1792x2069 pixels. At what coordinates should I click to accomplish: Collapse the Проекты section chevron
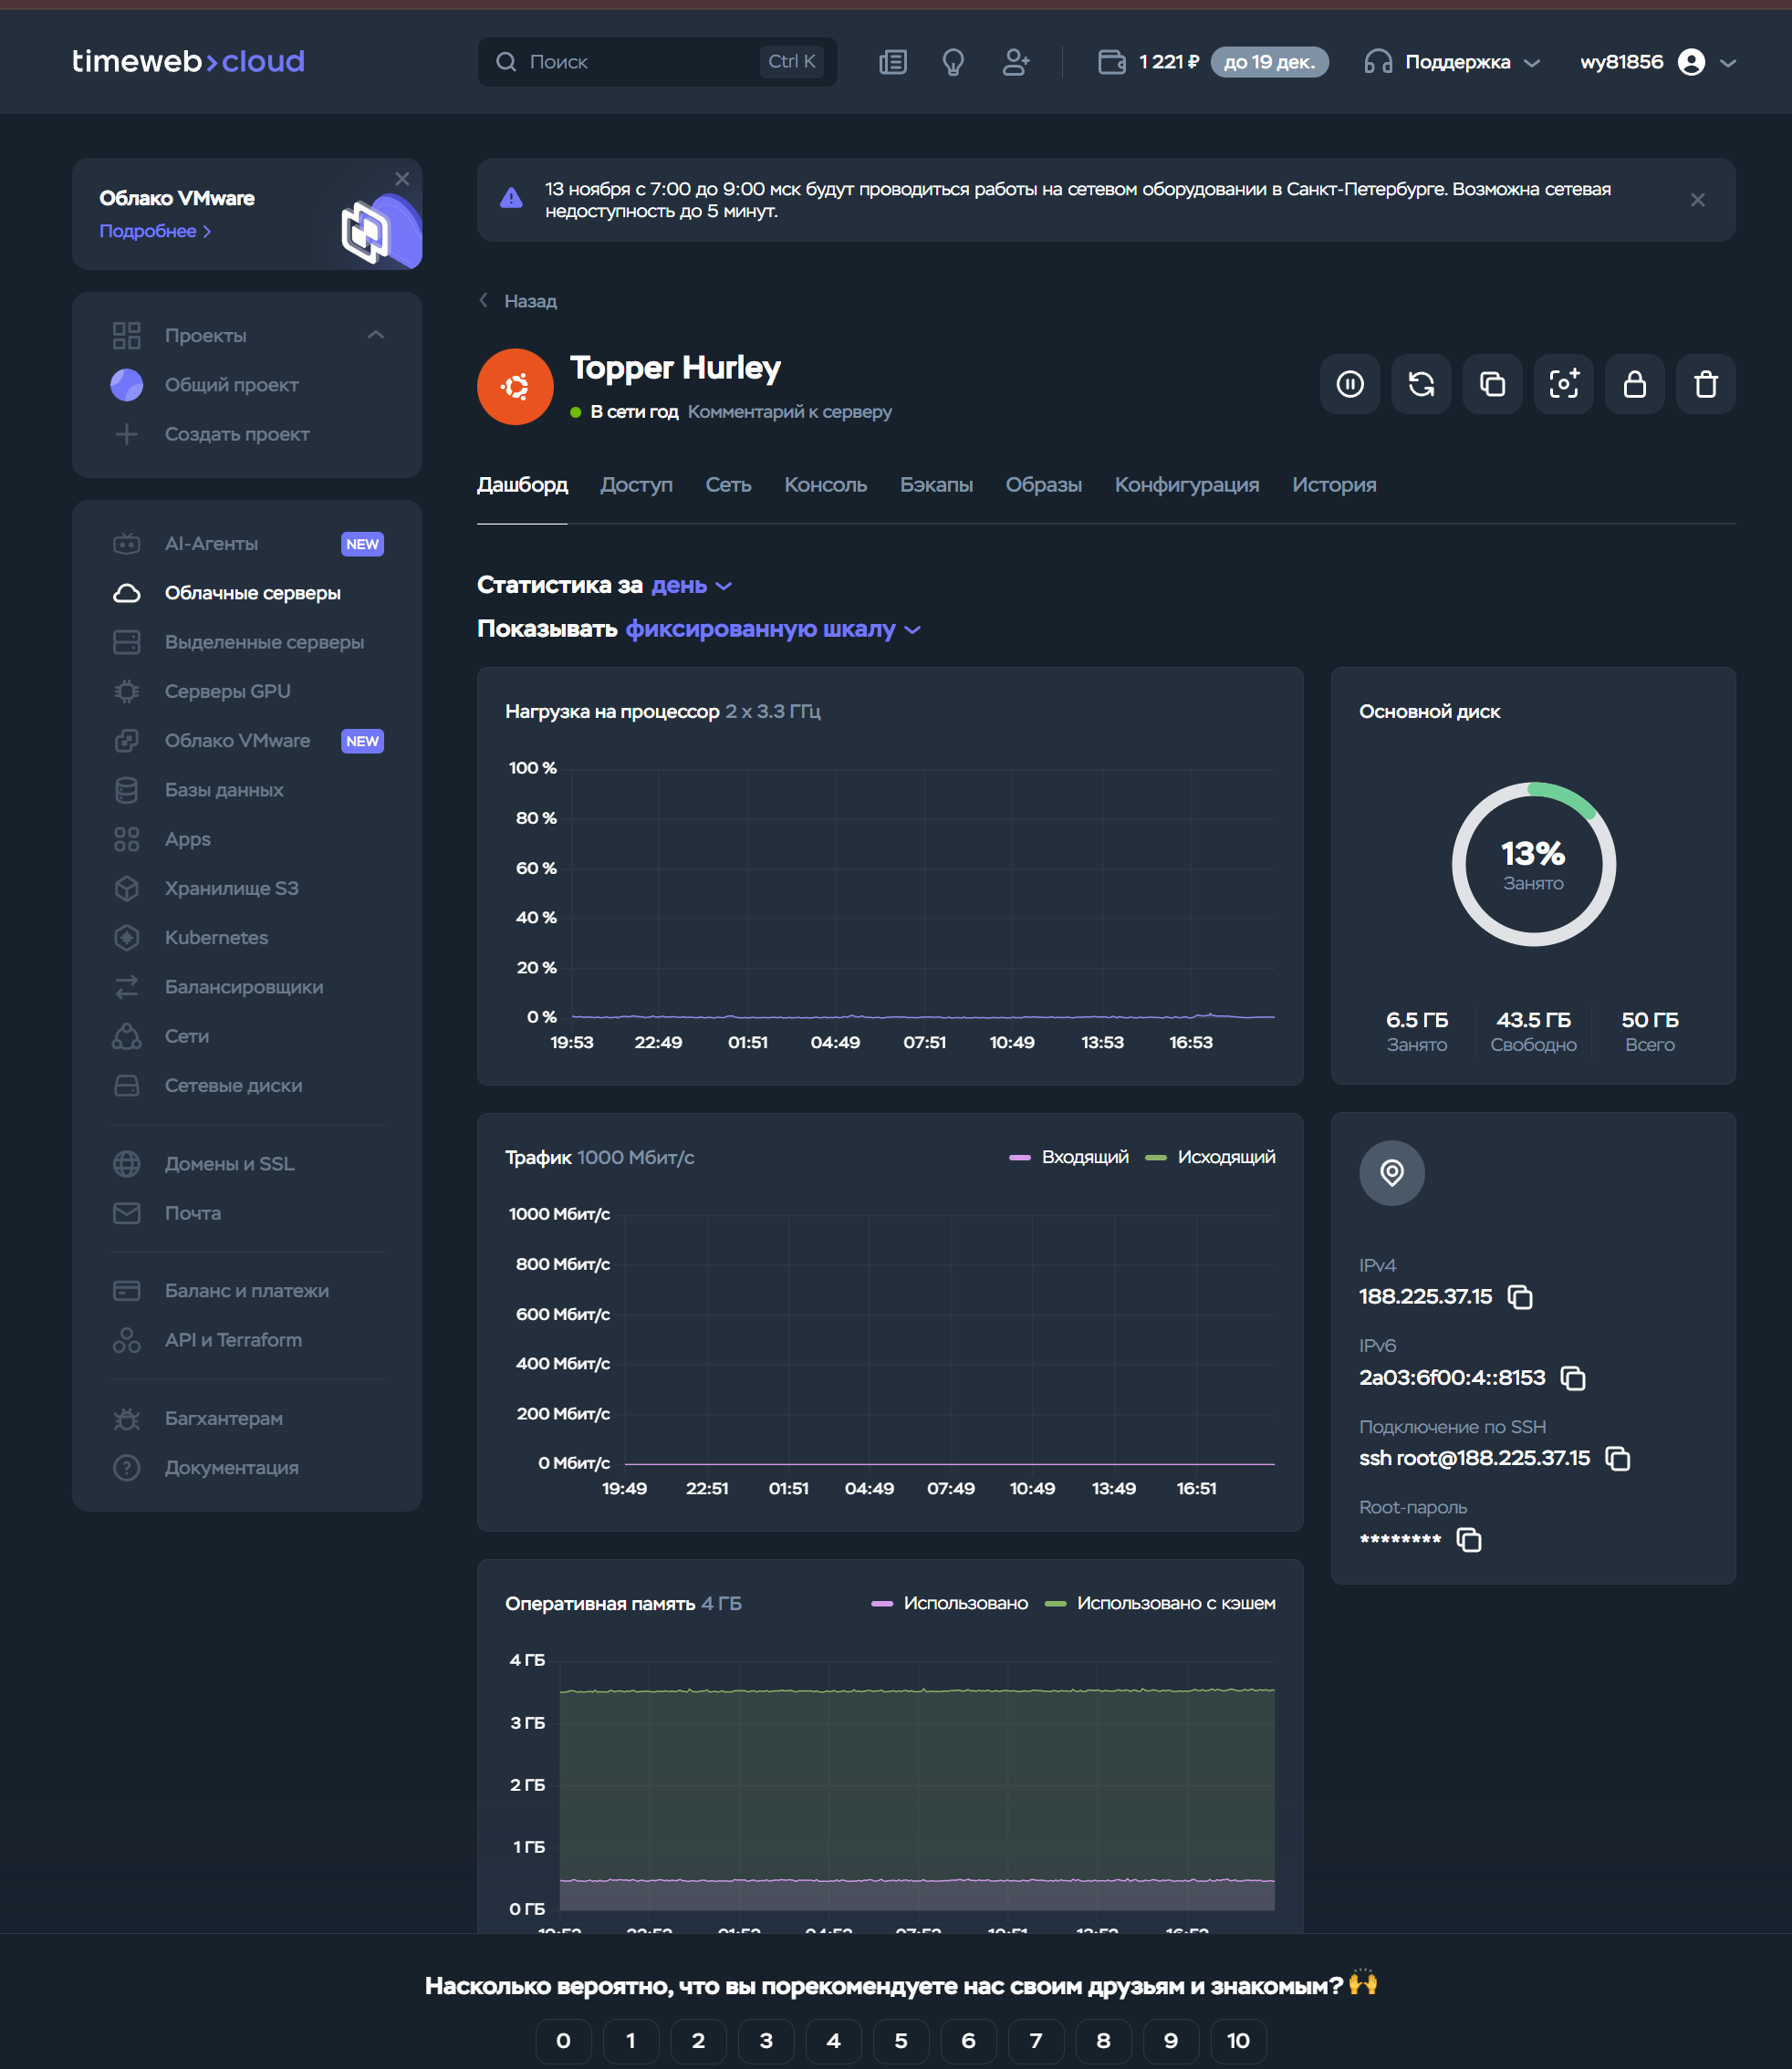[376, 335]
